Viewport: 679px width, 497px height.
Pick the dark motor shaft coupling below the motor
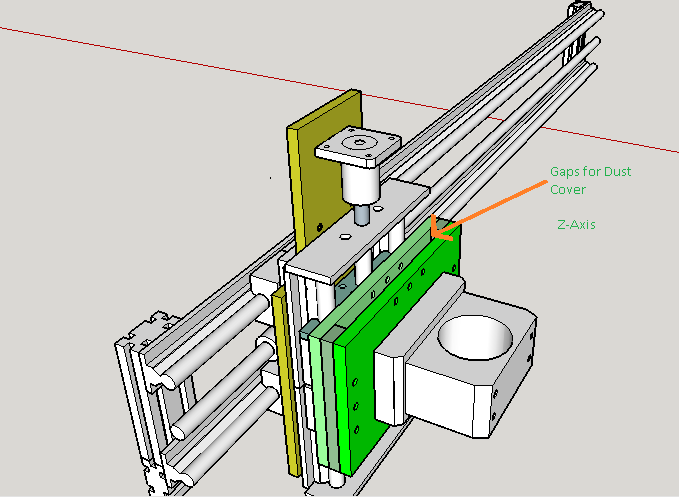click(x=362, y=214)
